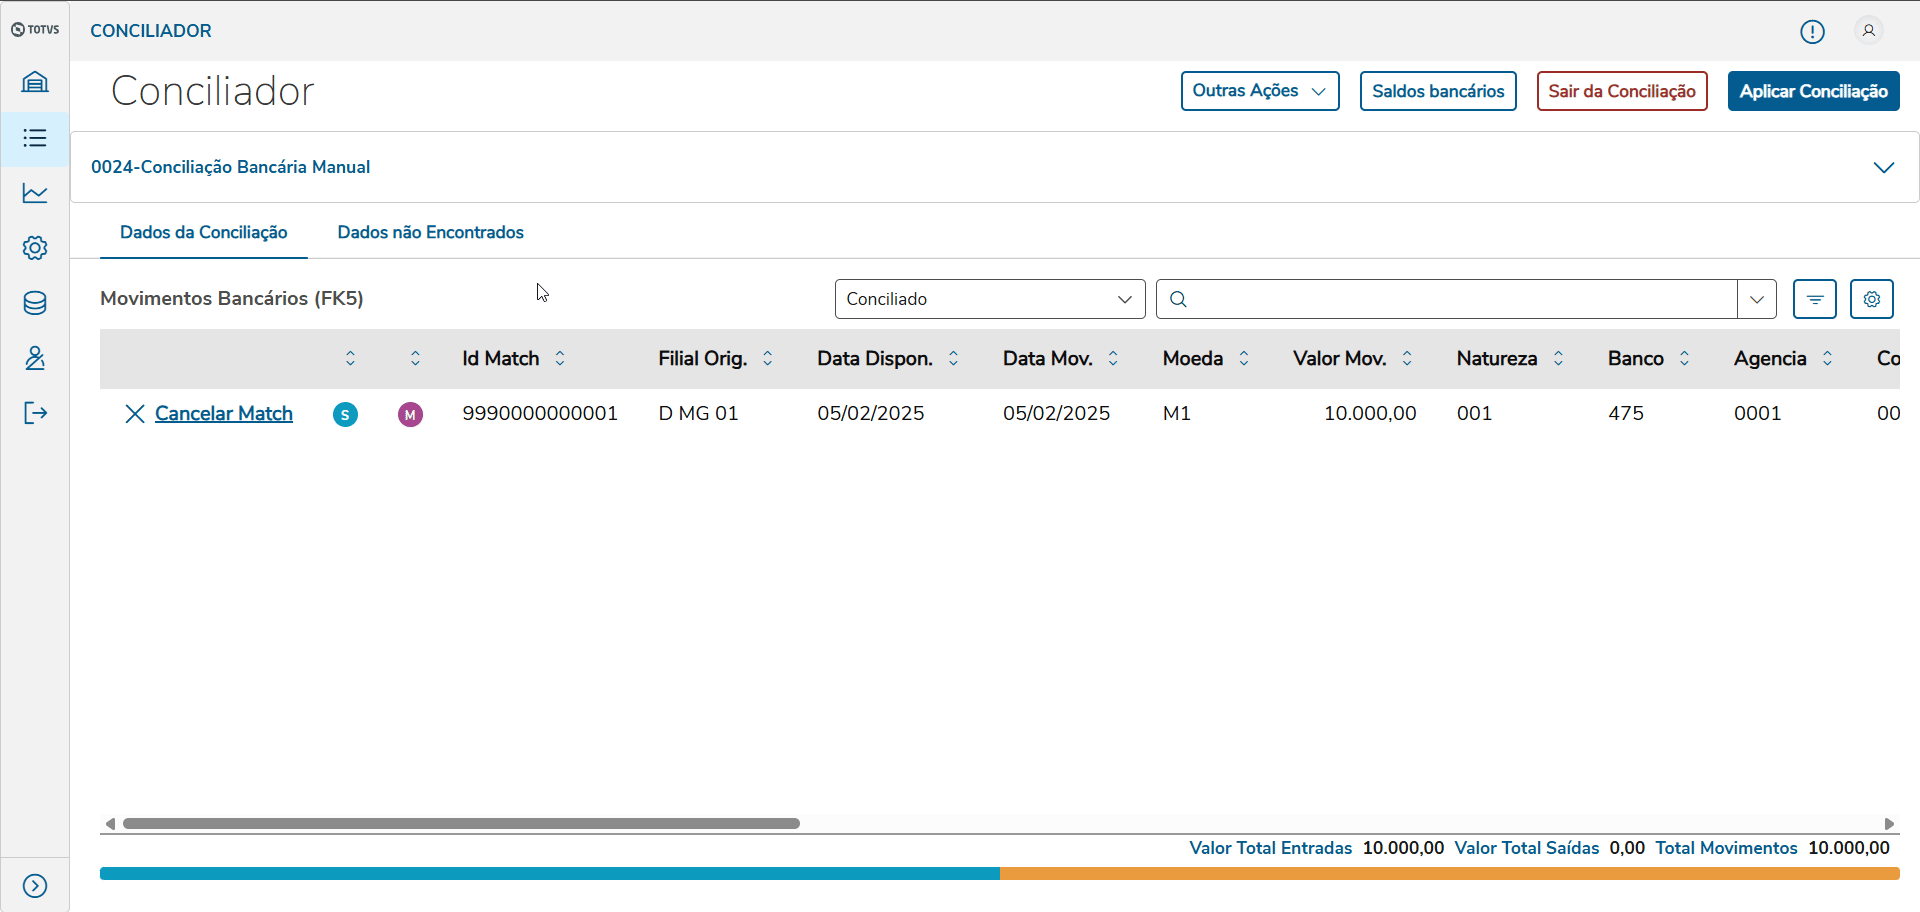The width and height of the screenshot is (1920, 912).
Task: Sort table by Valor Mov. column
Action: pyautogui.click(x=1407, y=358)
